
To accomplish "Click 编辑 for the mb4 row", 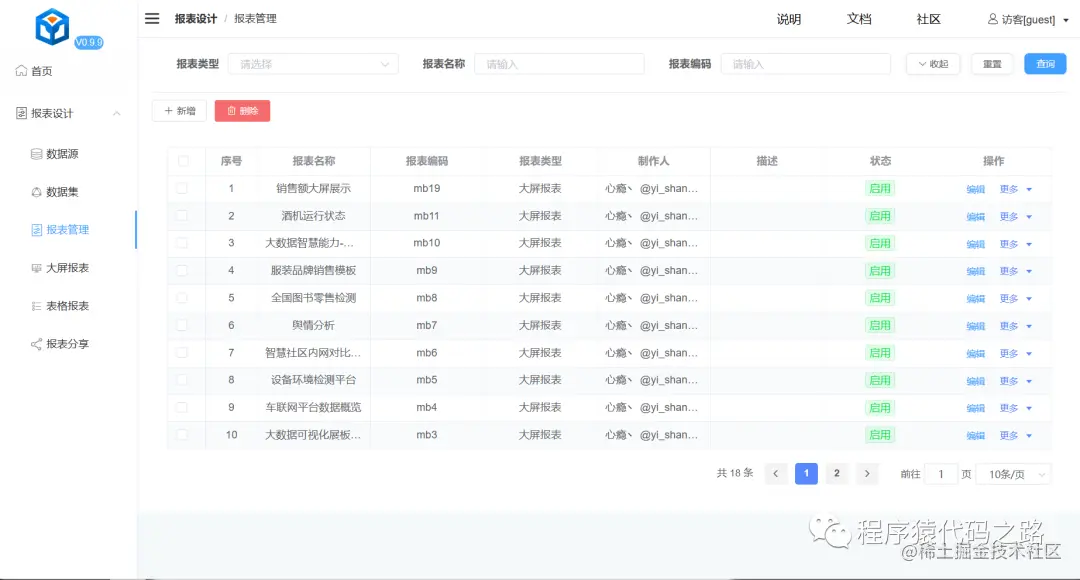I will (x=975, y=408).
